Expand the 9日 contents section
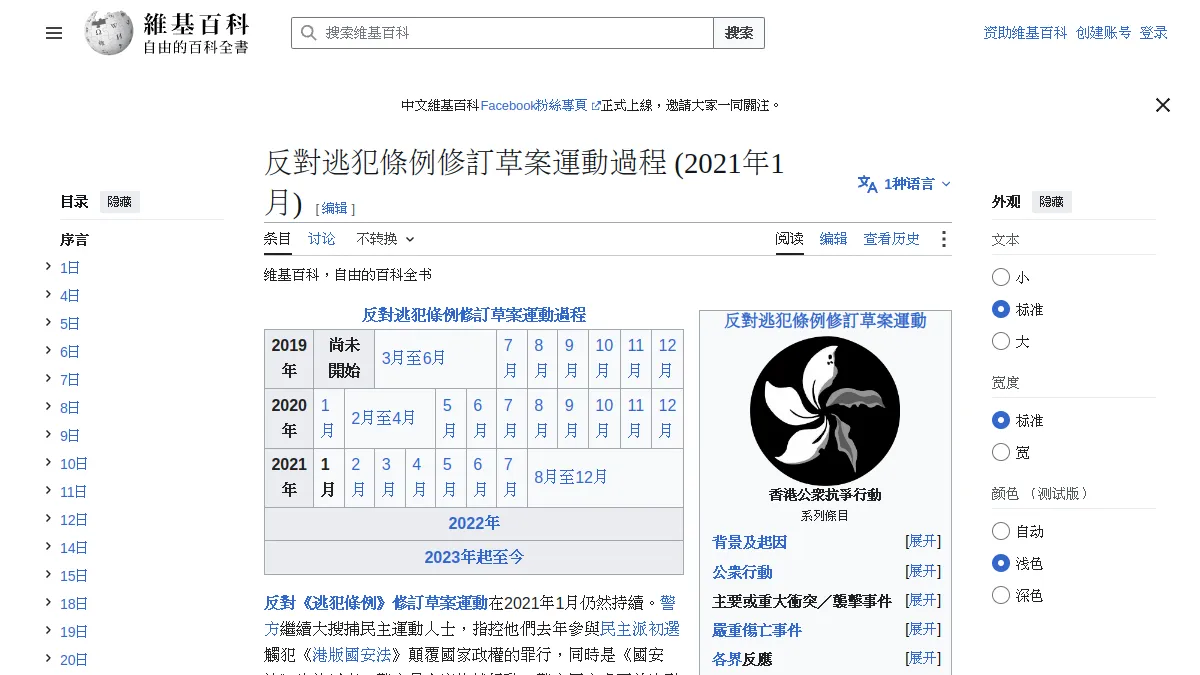Image resolution: width=1200 pixels, height=675 pixels. click(x=48, y=435)
